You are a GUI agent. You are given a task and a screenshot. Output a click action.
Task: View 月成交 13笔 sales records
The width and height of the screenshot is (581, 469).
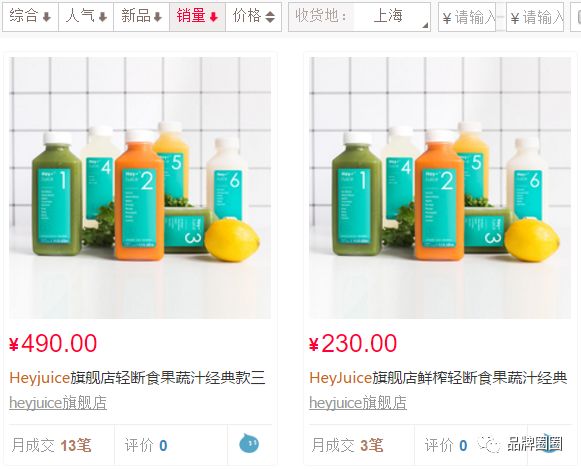tap(52, 445)
